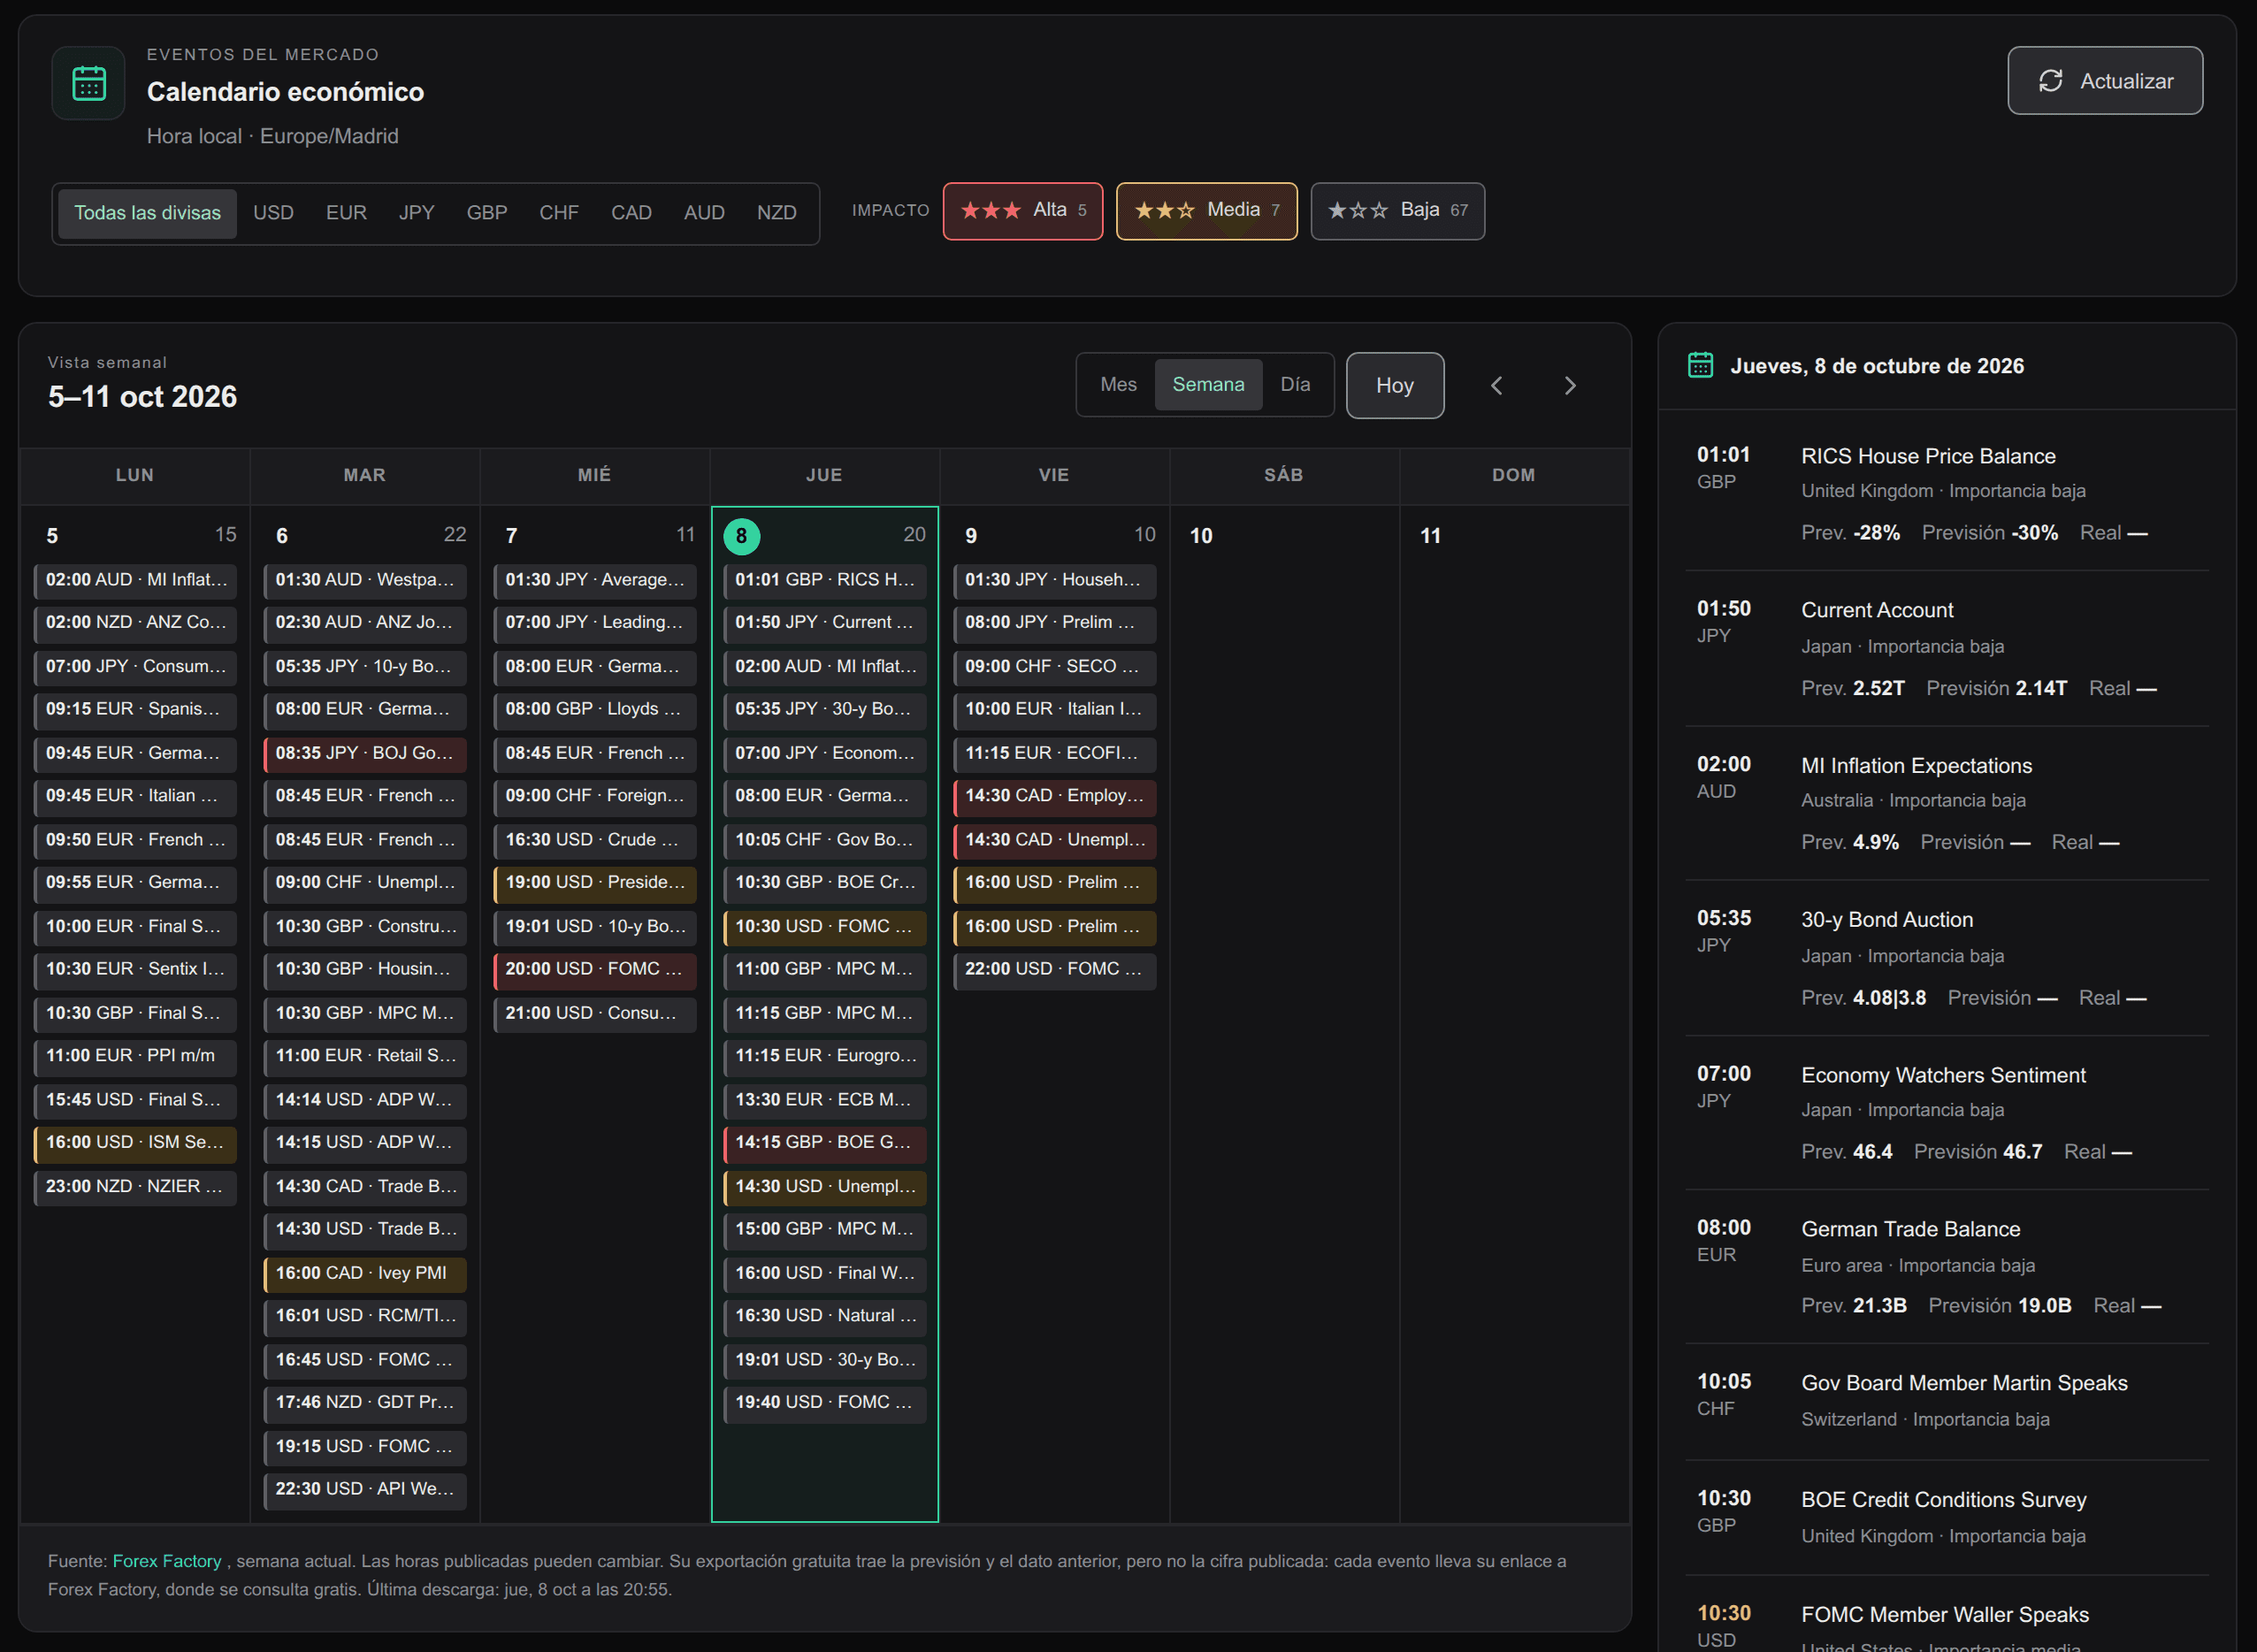Select highlighted day 8 circle
This screenshot has width=2257, height=1652.
(x=741, y=536)
